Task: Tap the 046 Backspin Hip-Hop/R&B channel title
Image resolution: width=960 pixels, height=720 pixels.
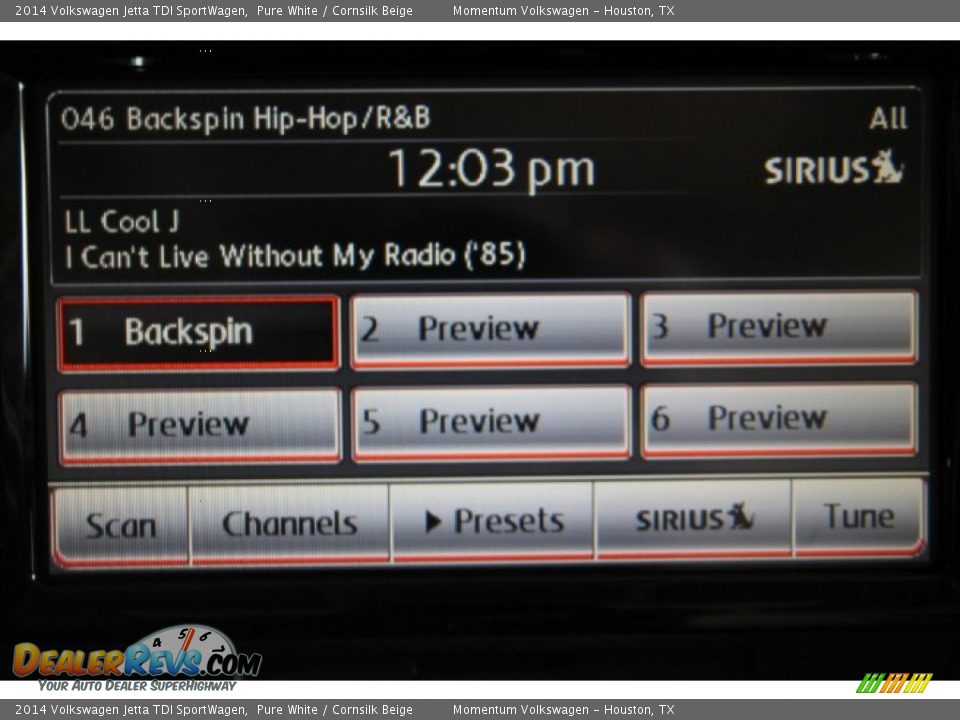Action: 245,119
